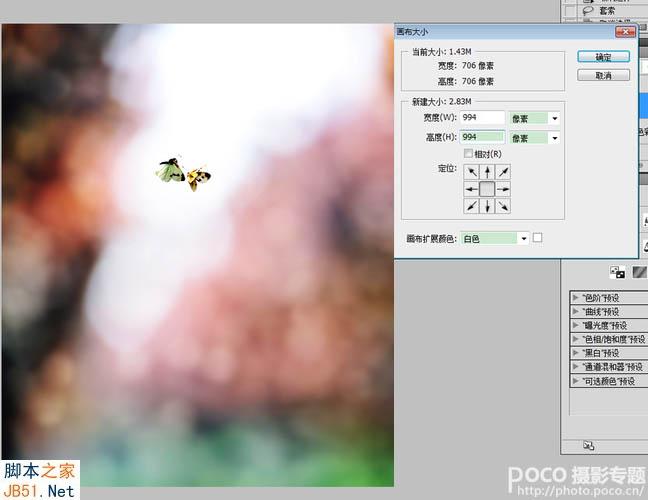This screenshot has height=500, width=648.
Task: Click the 宽度(W) input field
Action: pyautogui.click(x=482, y=118)
